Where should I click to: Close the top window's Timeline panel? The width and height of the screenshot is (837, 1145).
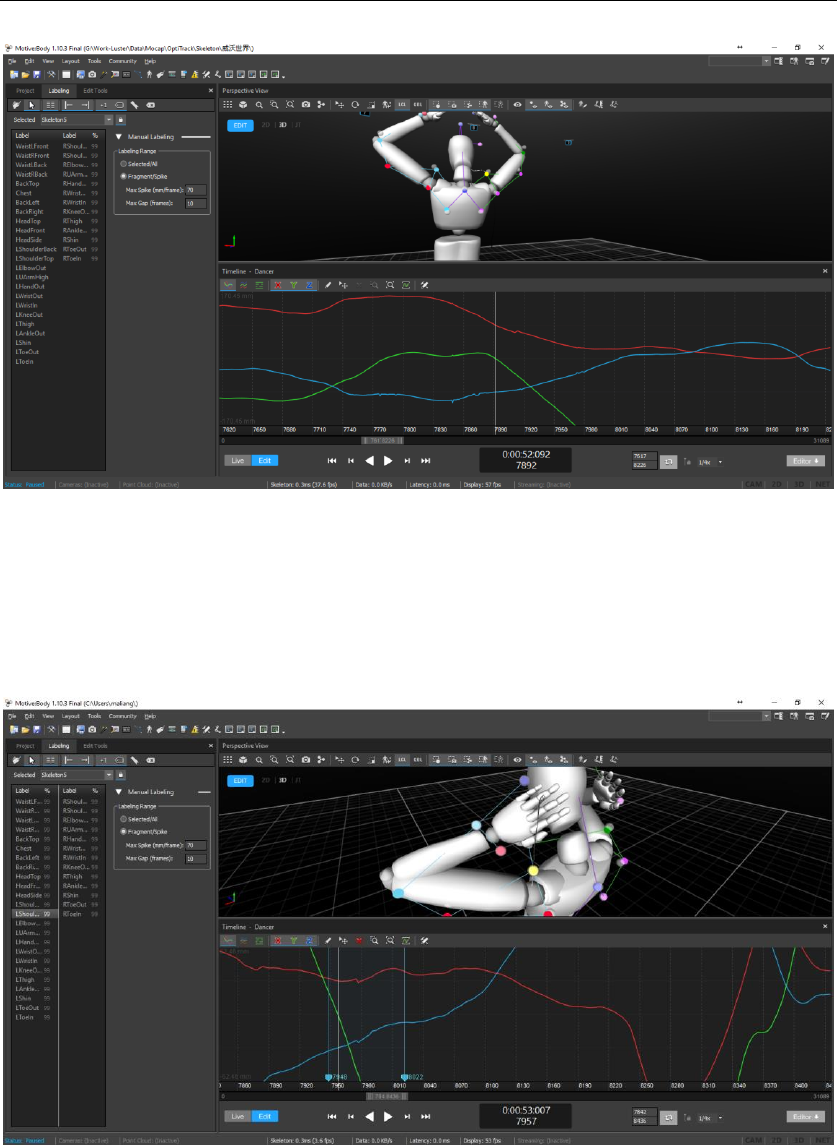825,272
